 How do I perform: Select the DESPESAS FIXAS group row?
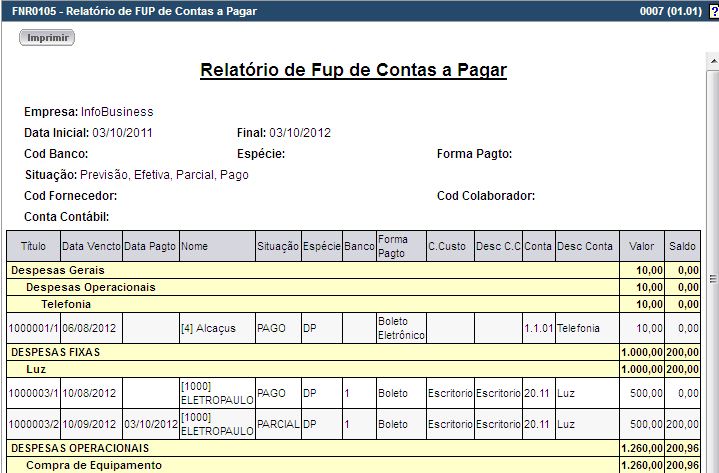(55, 352)
